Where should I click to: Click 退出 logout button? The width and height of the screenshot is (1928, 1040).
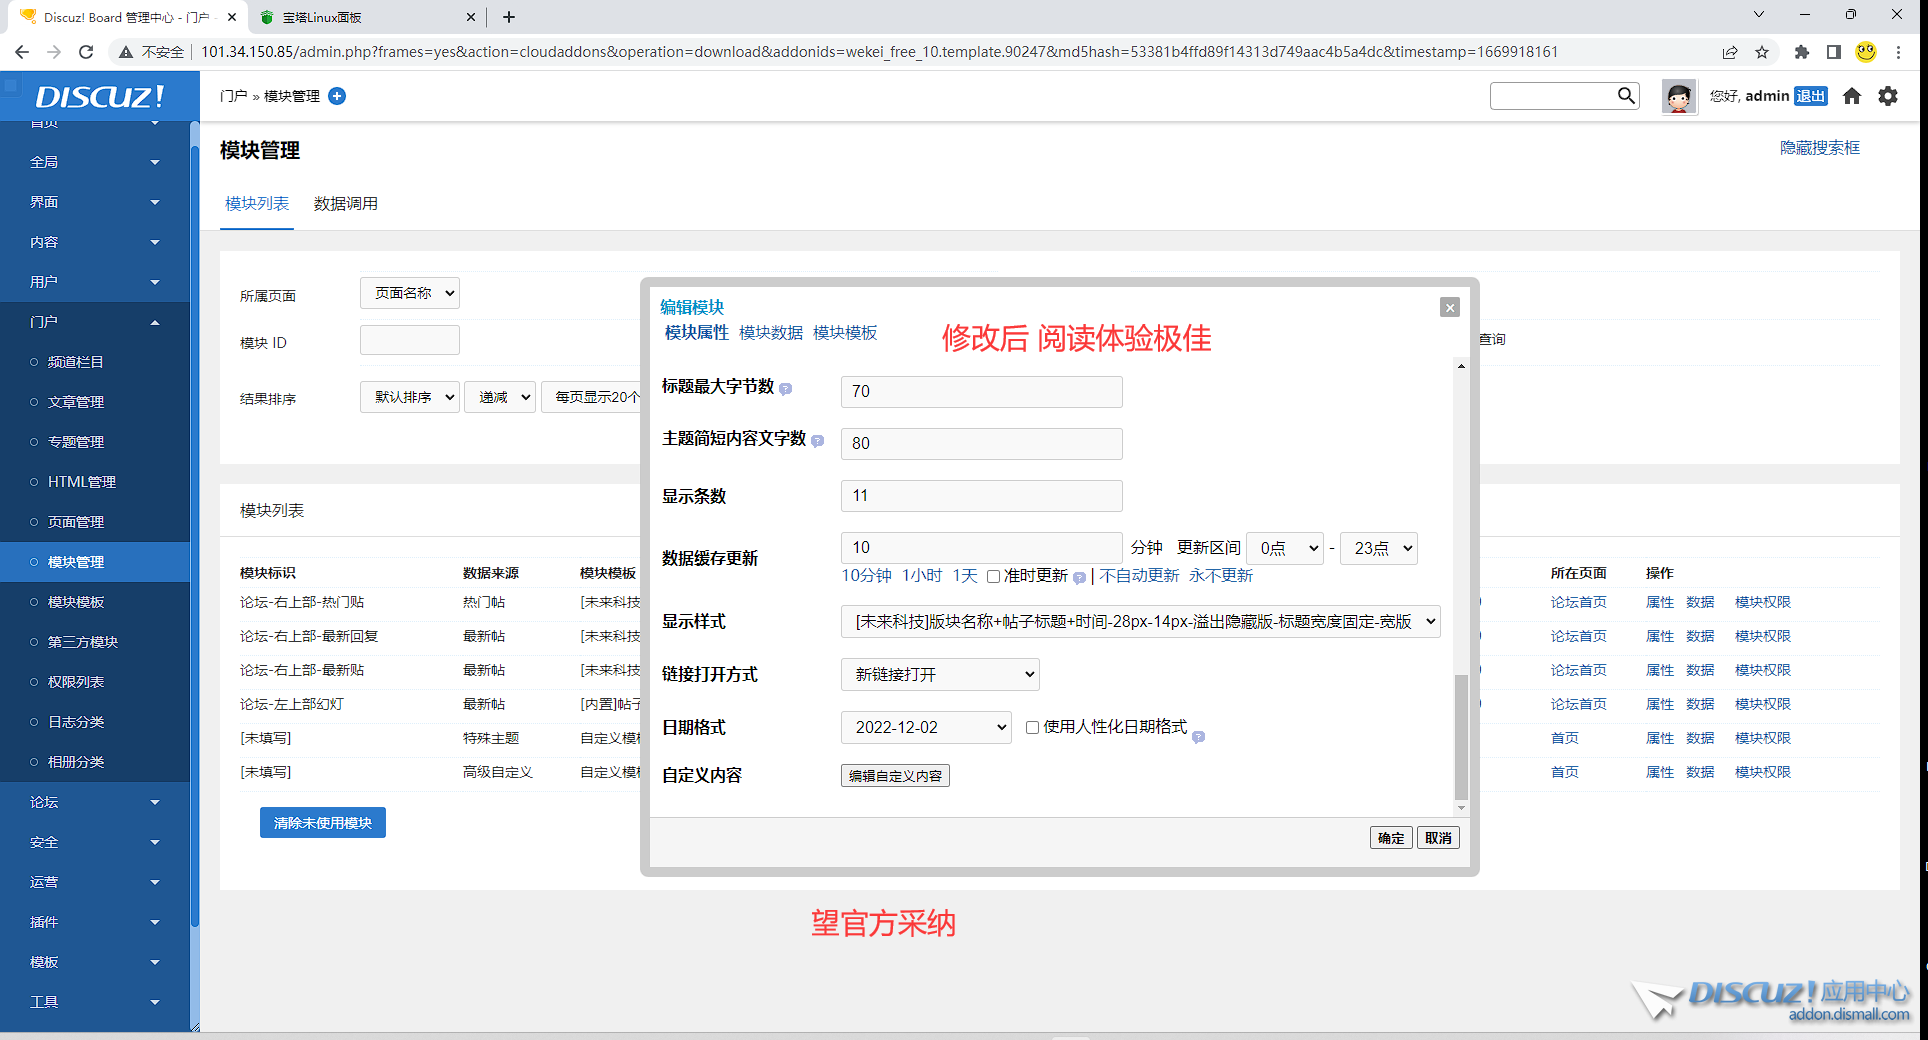coord(1810,96)
